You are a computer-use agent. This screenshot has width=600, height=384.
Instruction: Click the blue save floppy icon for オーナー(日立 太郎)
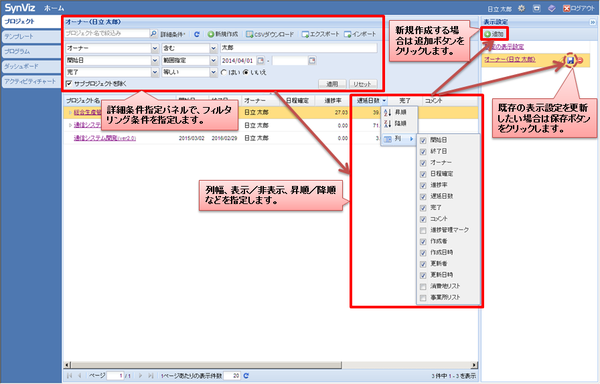(571, 60)
